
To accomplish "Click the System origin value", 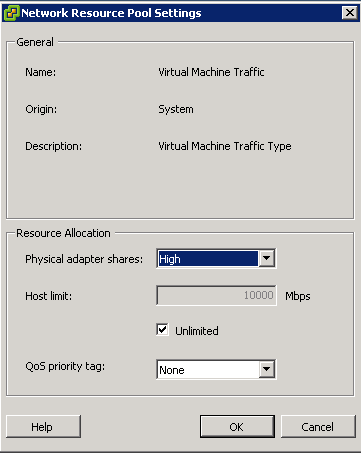I will (x=176, y=109).
